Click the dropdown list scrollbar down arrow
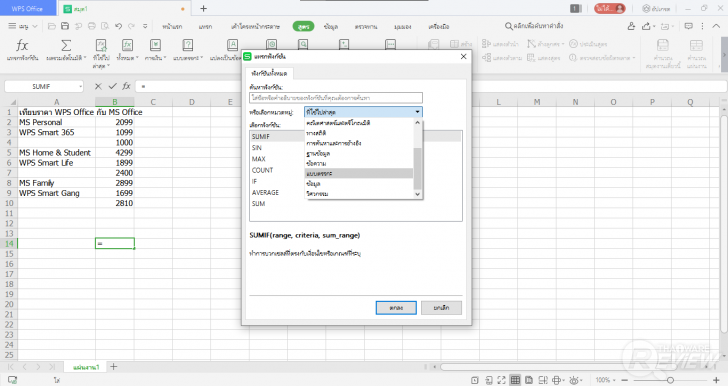 tap(417, 194)
